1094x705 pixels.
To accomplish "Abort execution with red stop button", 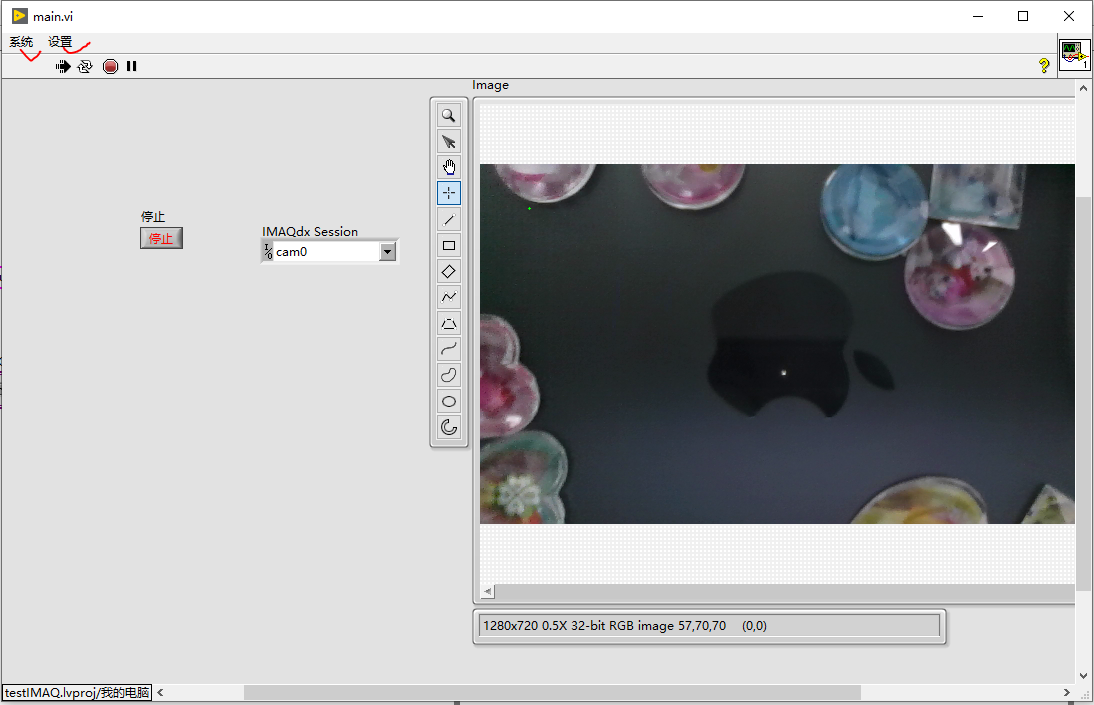I will [x=110, y=66].
